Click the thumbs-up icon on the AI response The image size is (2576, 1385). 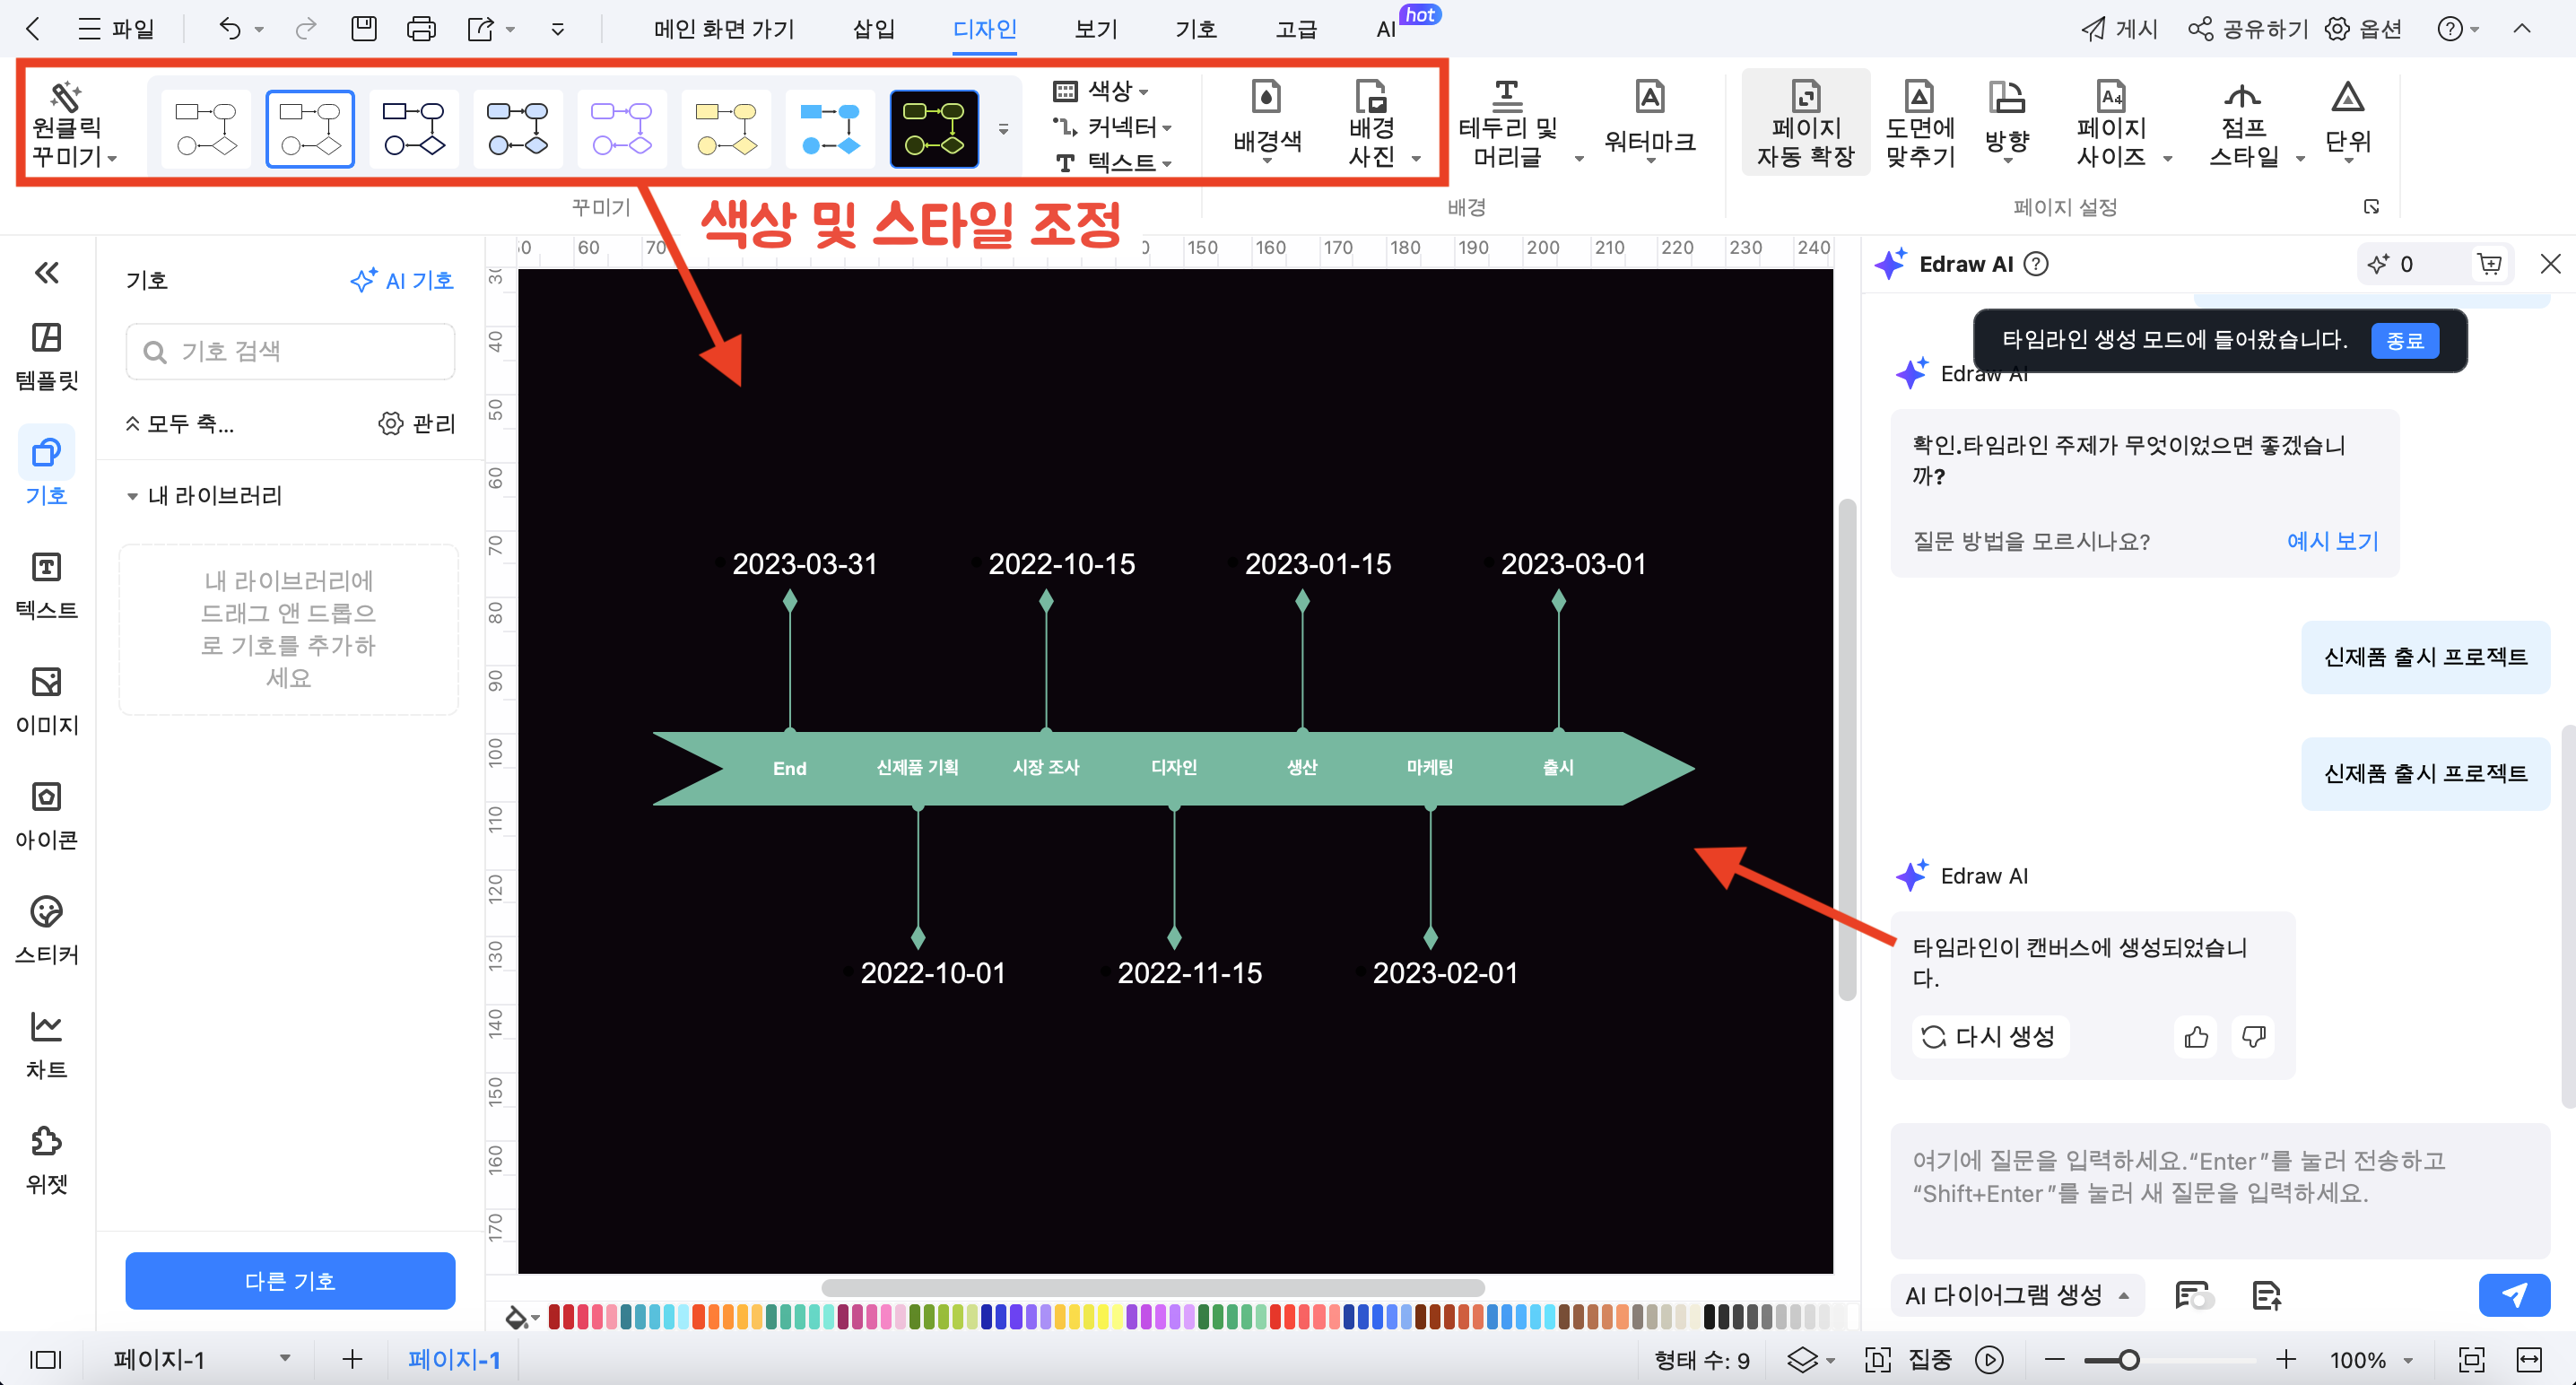[x=2196, y=1036]
